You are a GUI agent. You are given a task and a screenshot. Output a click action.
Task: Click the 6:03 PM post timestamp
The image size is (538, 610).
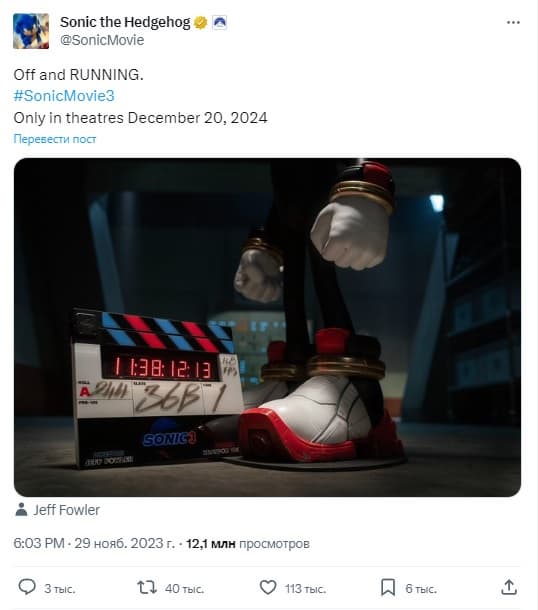(39, 543)
